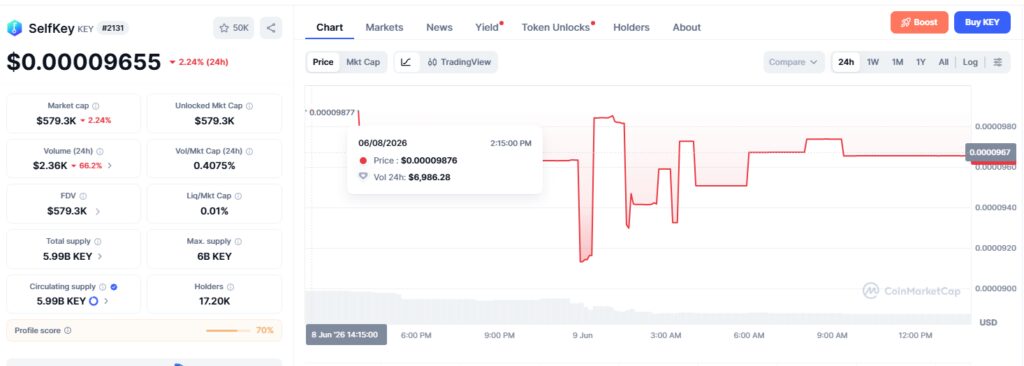Click the Boost button
Viewport: 1024px width, 366px height.
pyautogui.click(x=919, y=22)
